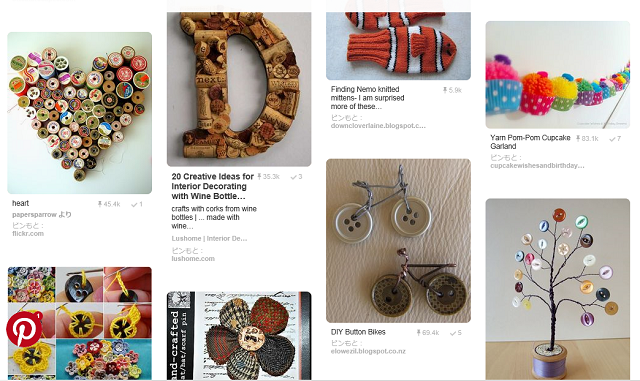The image size is (640, 381).
Task: Click the pin count icon under heart pin
Action: pyautogui.click(x=100, y=204)
